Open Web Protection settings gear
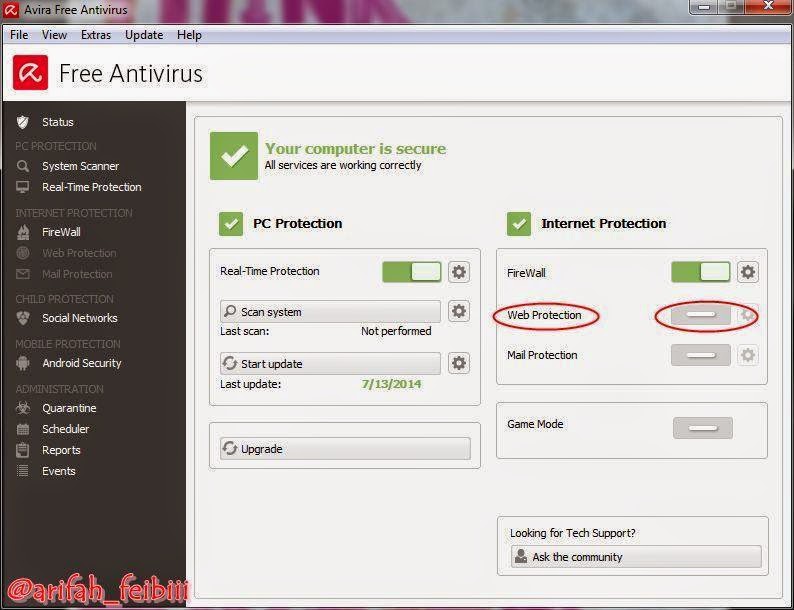Screen dimensions: 794x610 (x=747, y=315)
